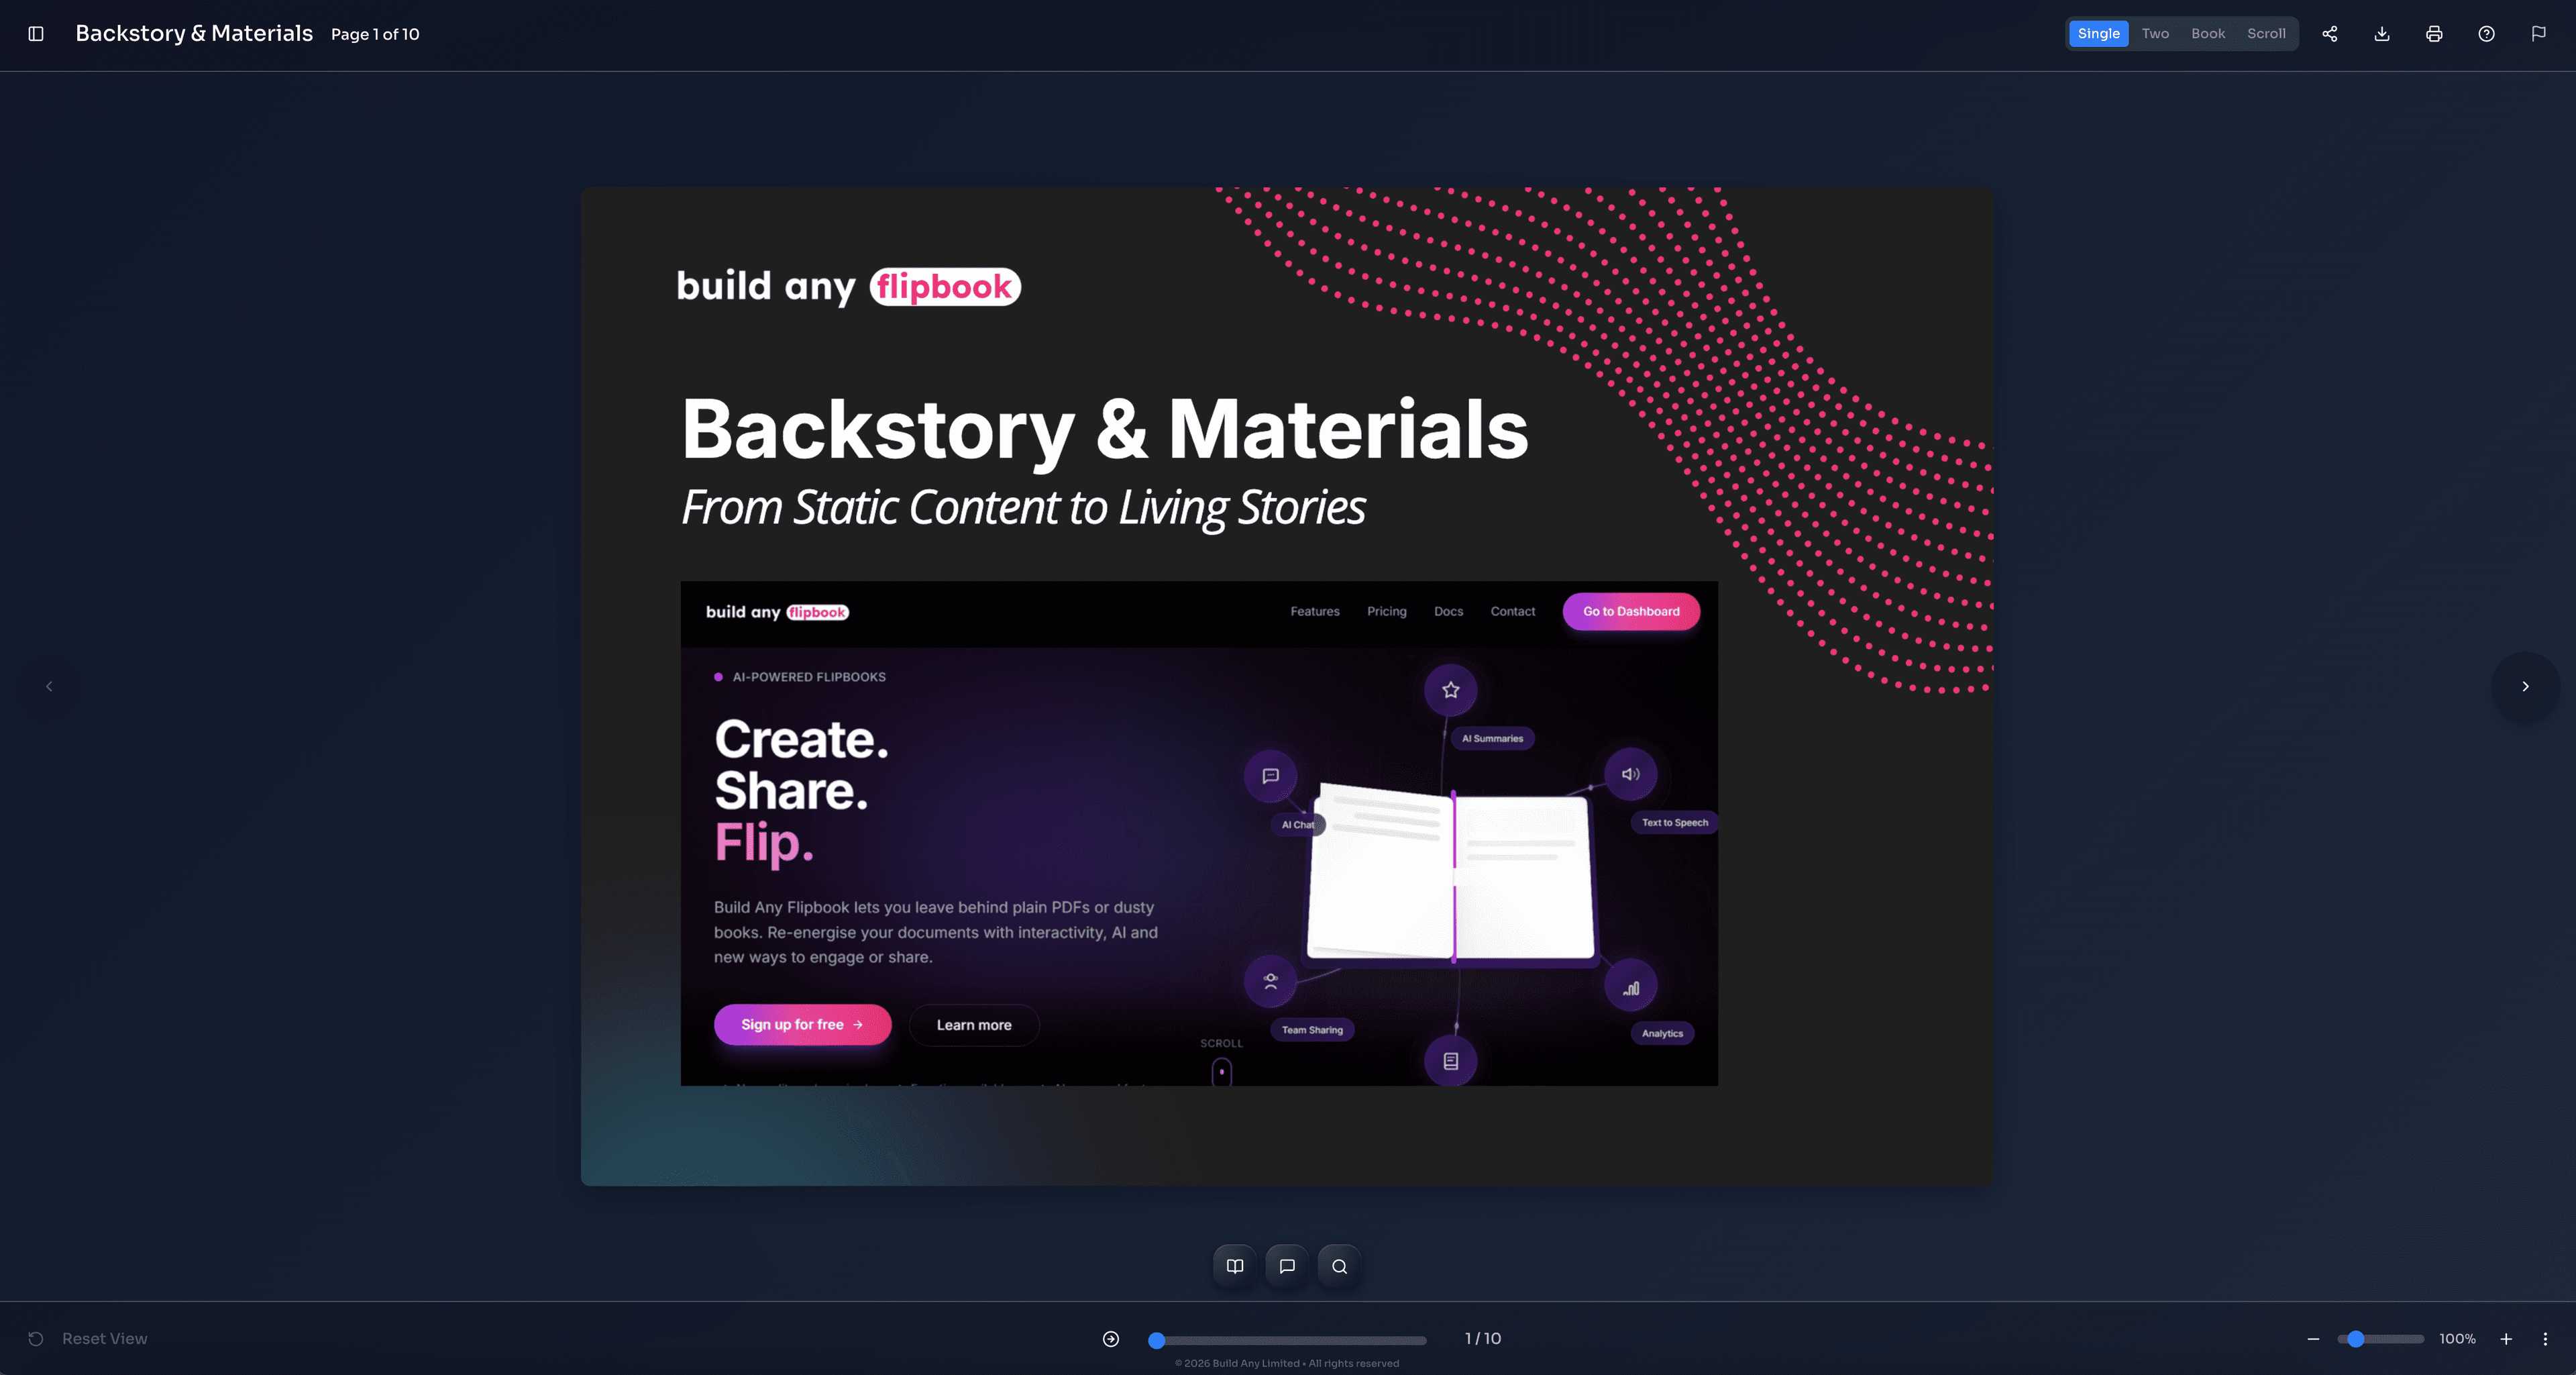Click Backstory & Materials header title
This screenshot has width=2576, height=1375.
click(x=194, y=33)
